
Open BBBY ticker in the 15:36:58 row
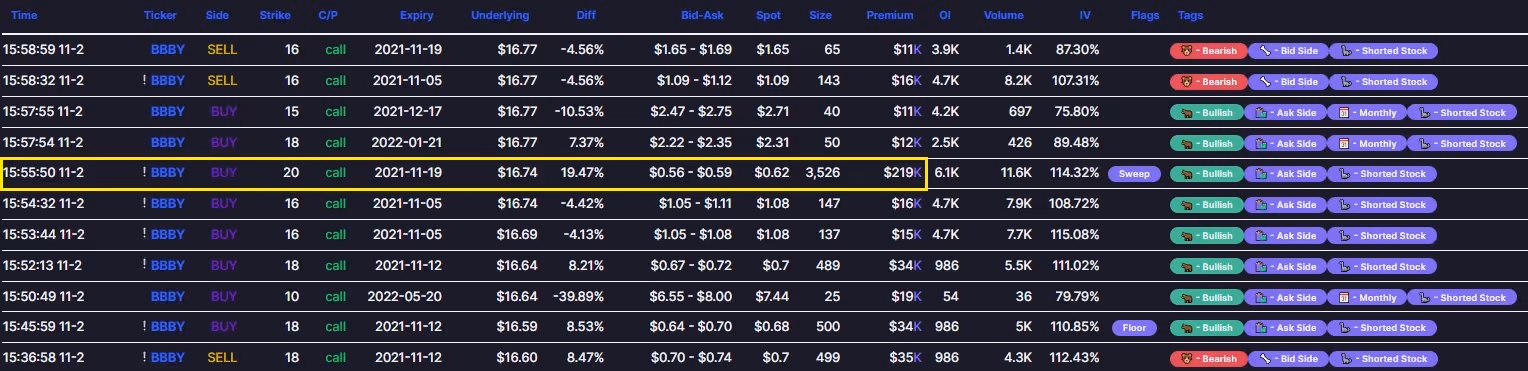tap(168, 357)
